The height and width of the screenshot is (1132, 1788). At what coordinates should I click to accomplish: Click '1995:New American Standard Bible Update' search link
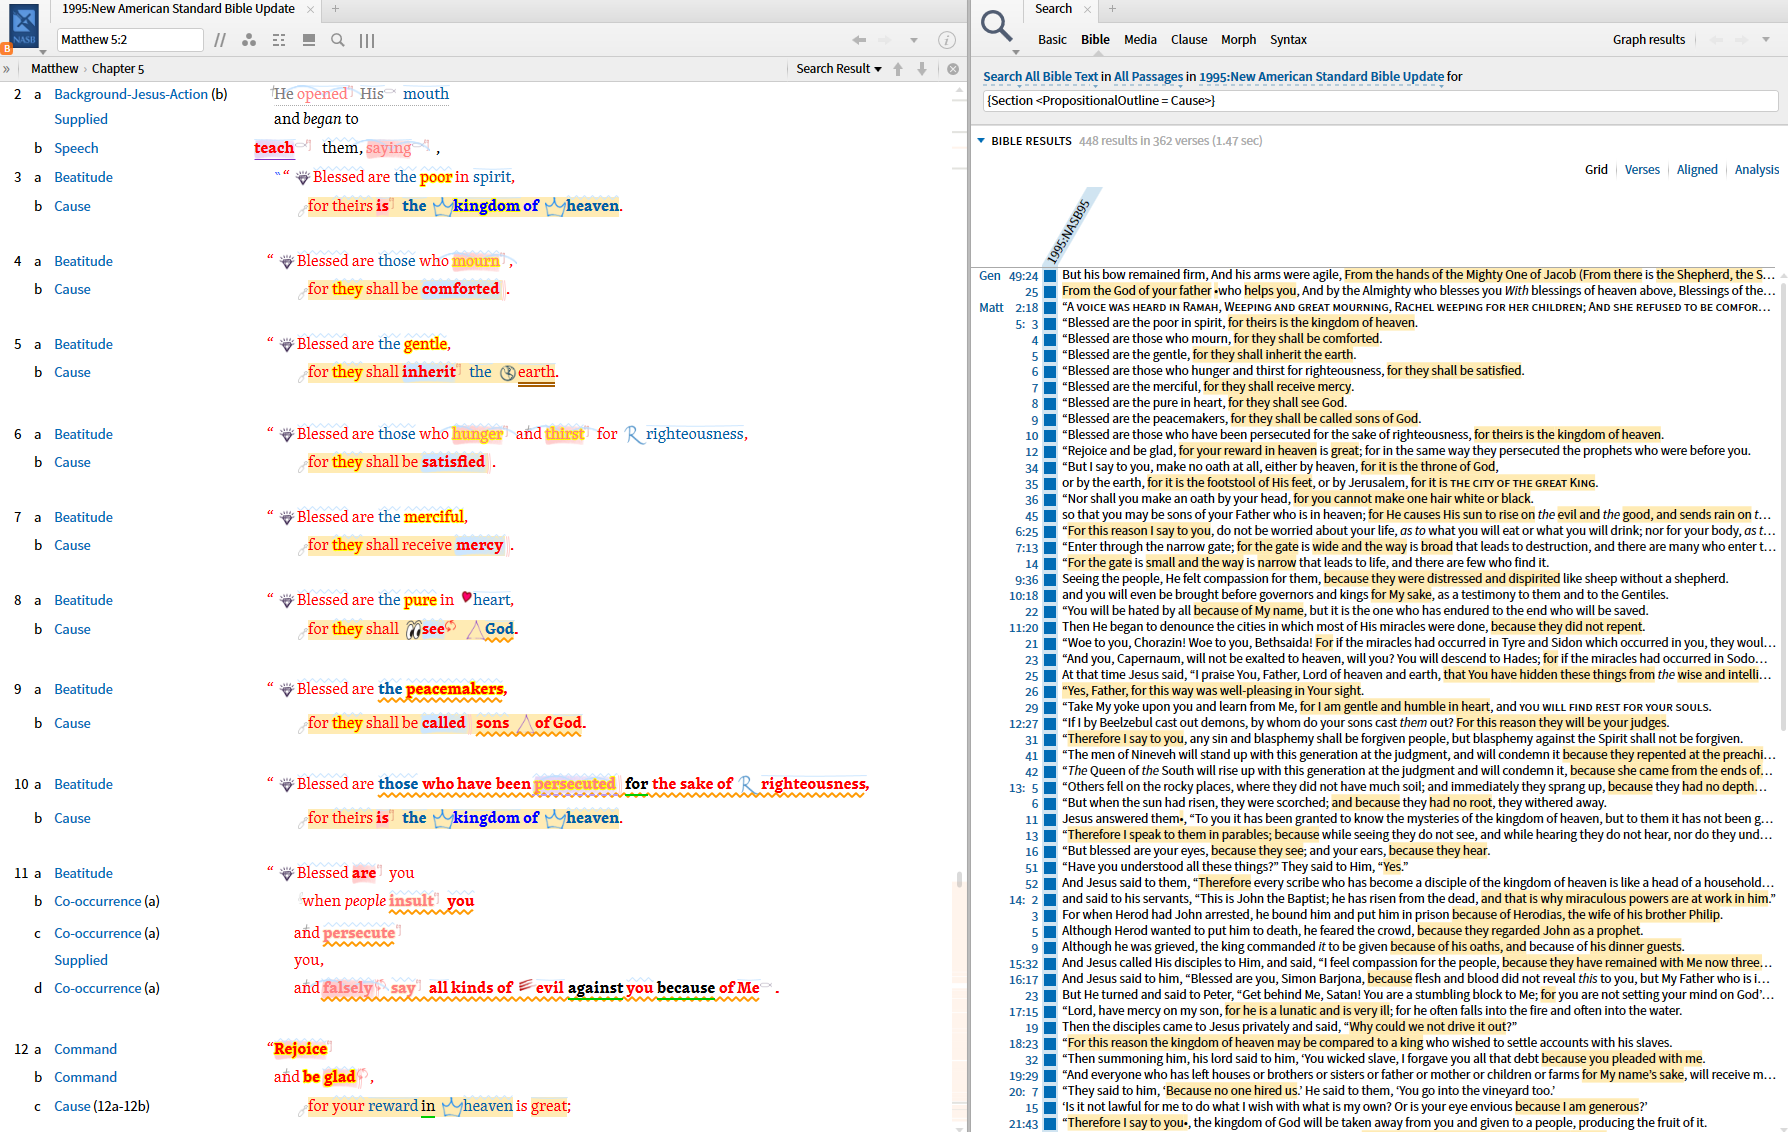1321,77
